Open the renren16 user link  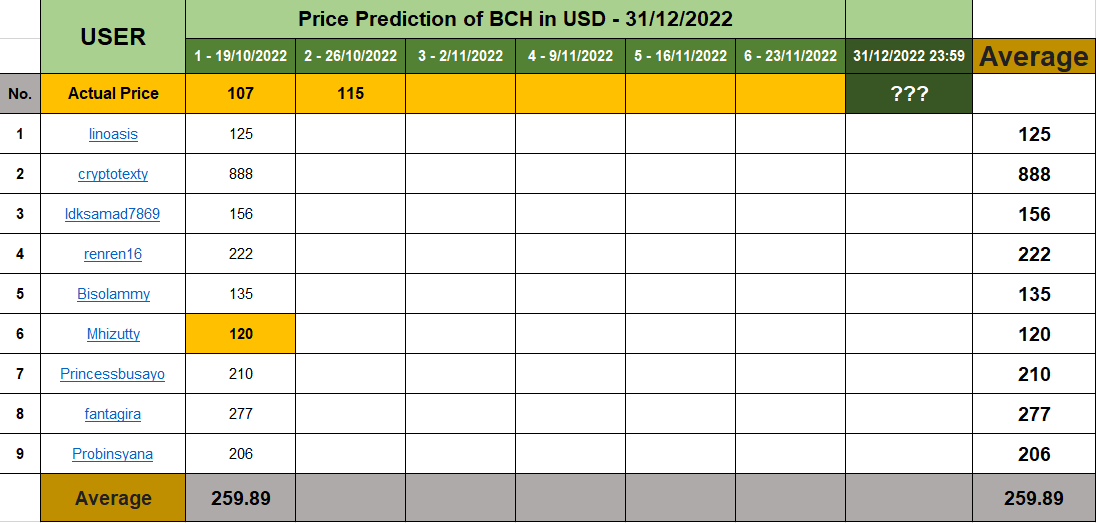[x=113, y=254]
